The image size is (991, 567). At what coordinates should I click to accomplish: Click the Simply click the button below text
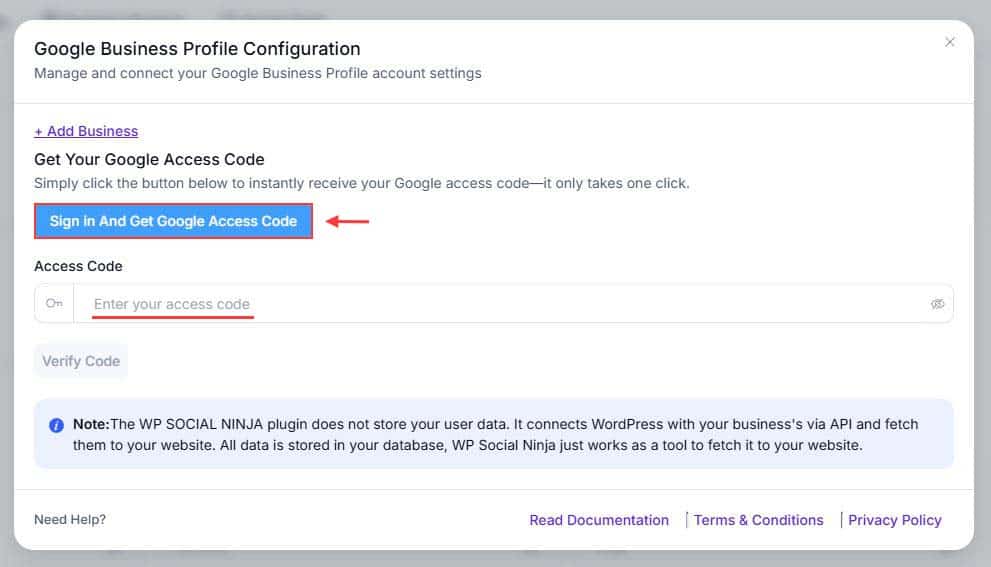click(362, 183)
